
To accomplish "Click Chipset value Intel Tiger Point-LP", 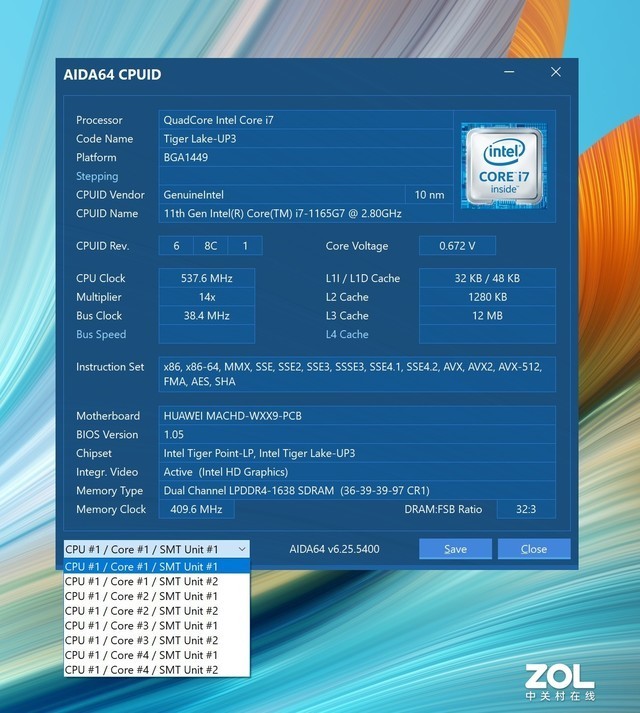I will pyautogui.click(x=357, y=453).
